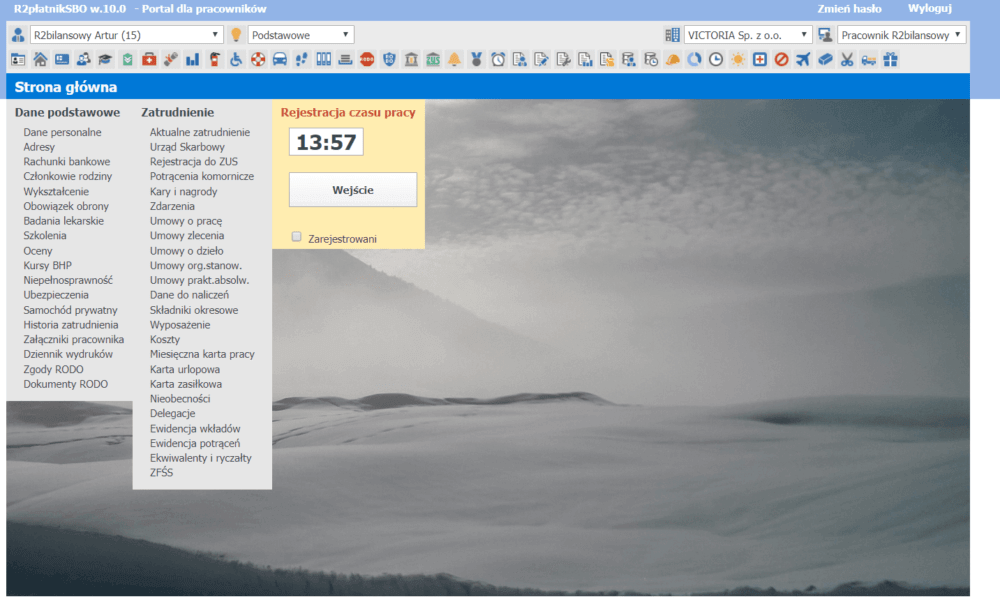Click the Wyloguj link
The height and width of the screenshot is (613, 1000).
point(929,8)
